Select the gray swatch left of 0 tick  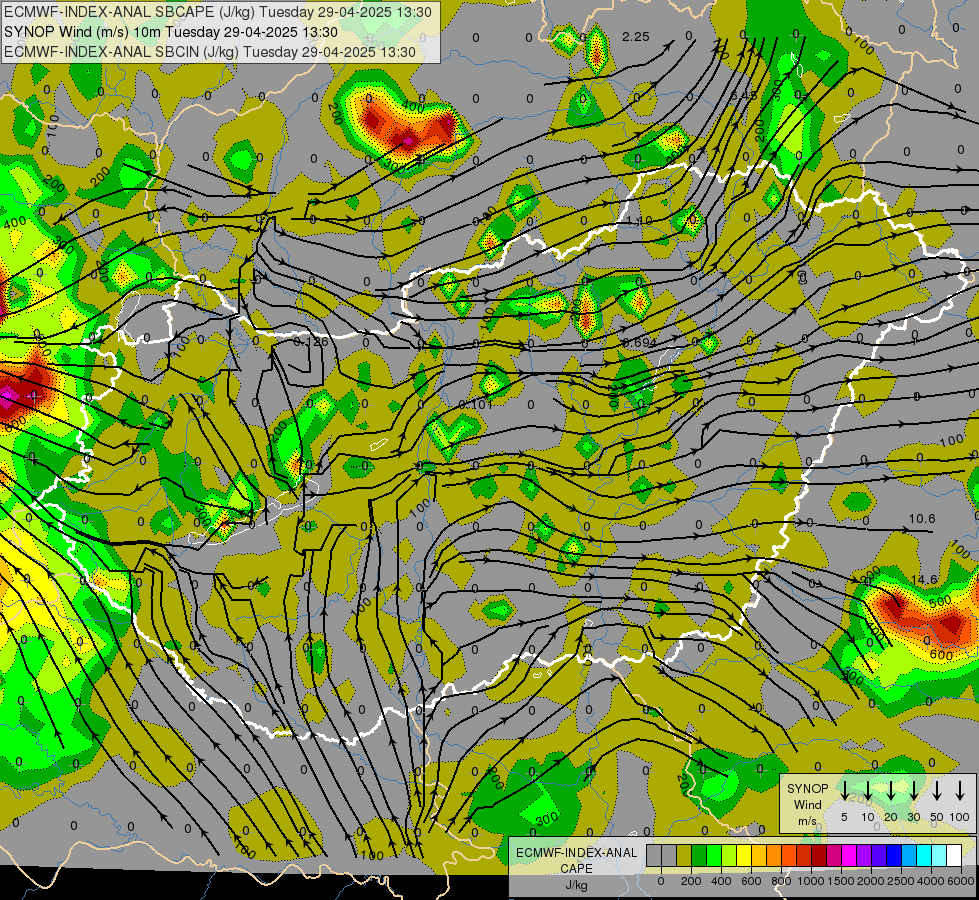[654, 855]
